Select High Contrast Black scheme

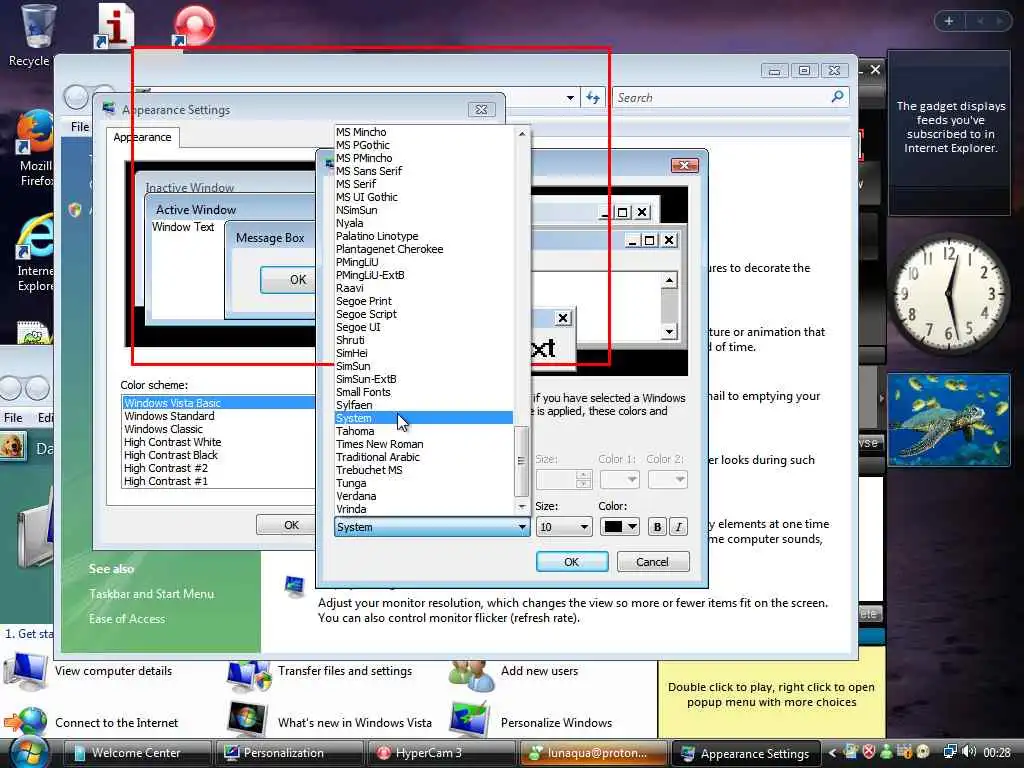170,455
